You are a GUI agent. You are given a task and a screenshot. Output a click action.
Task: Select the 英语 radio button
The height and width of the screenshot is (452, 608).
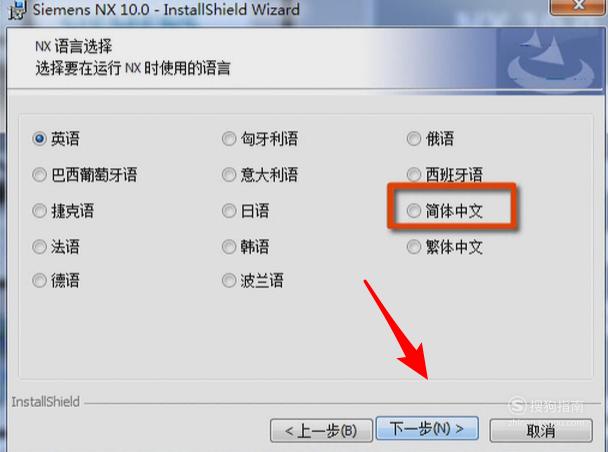(39, 138)
